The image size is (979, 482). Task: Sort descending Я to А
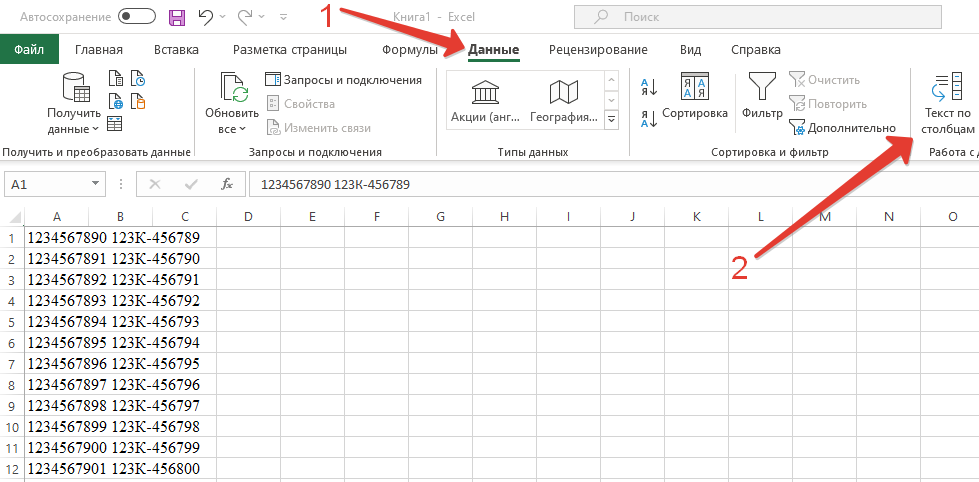tap(649, 118)
